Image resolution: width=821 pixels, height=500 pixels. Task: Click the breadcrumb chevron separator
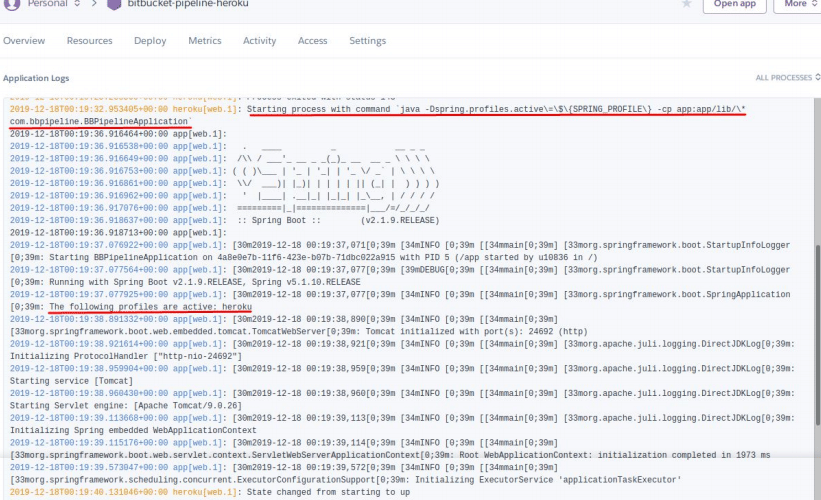(x=94, y=4)
